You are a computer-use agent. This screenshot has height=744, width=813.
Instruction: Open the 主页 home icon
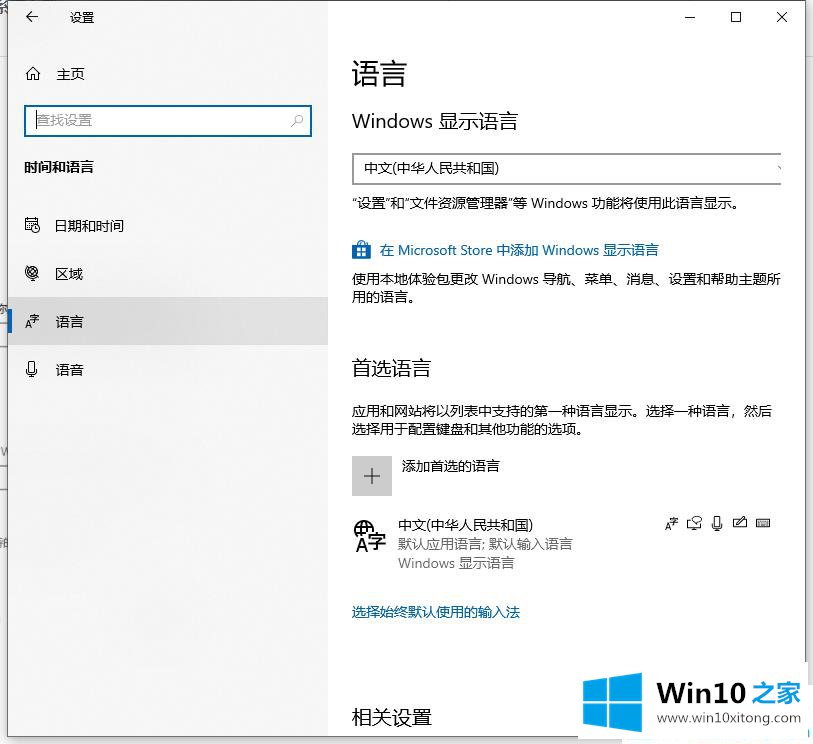point(33,74)
